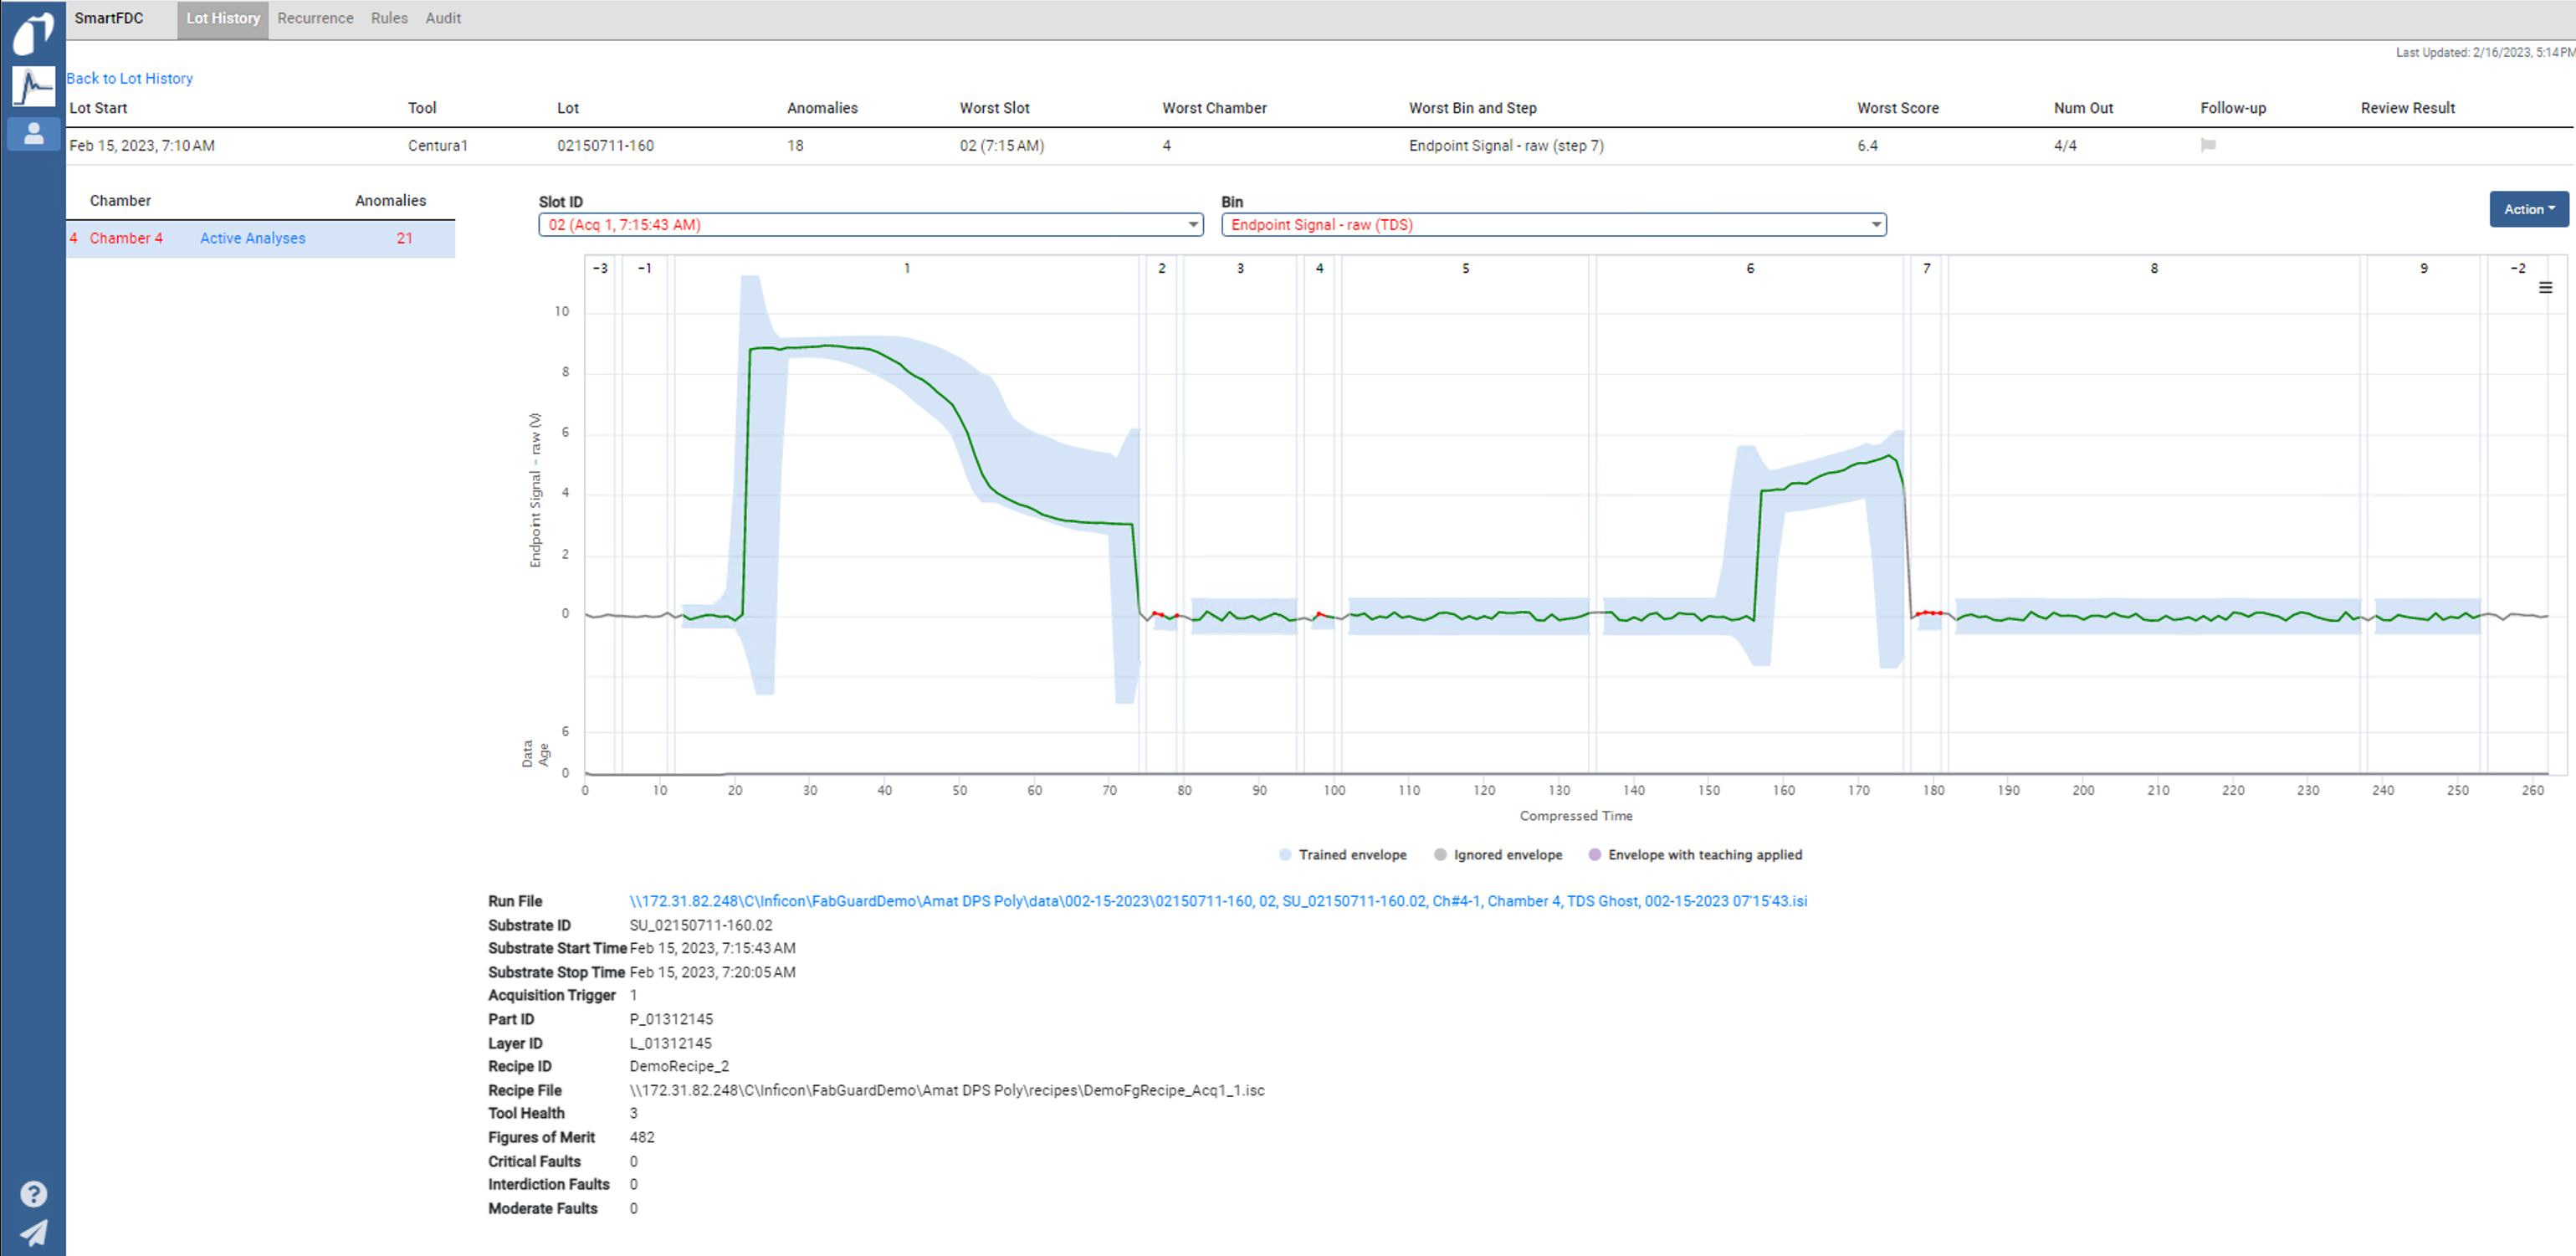Switch to the Rules tab
2576x1256 pixels.
(389, 18)
